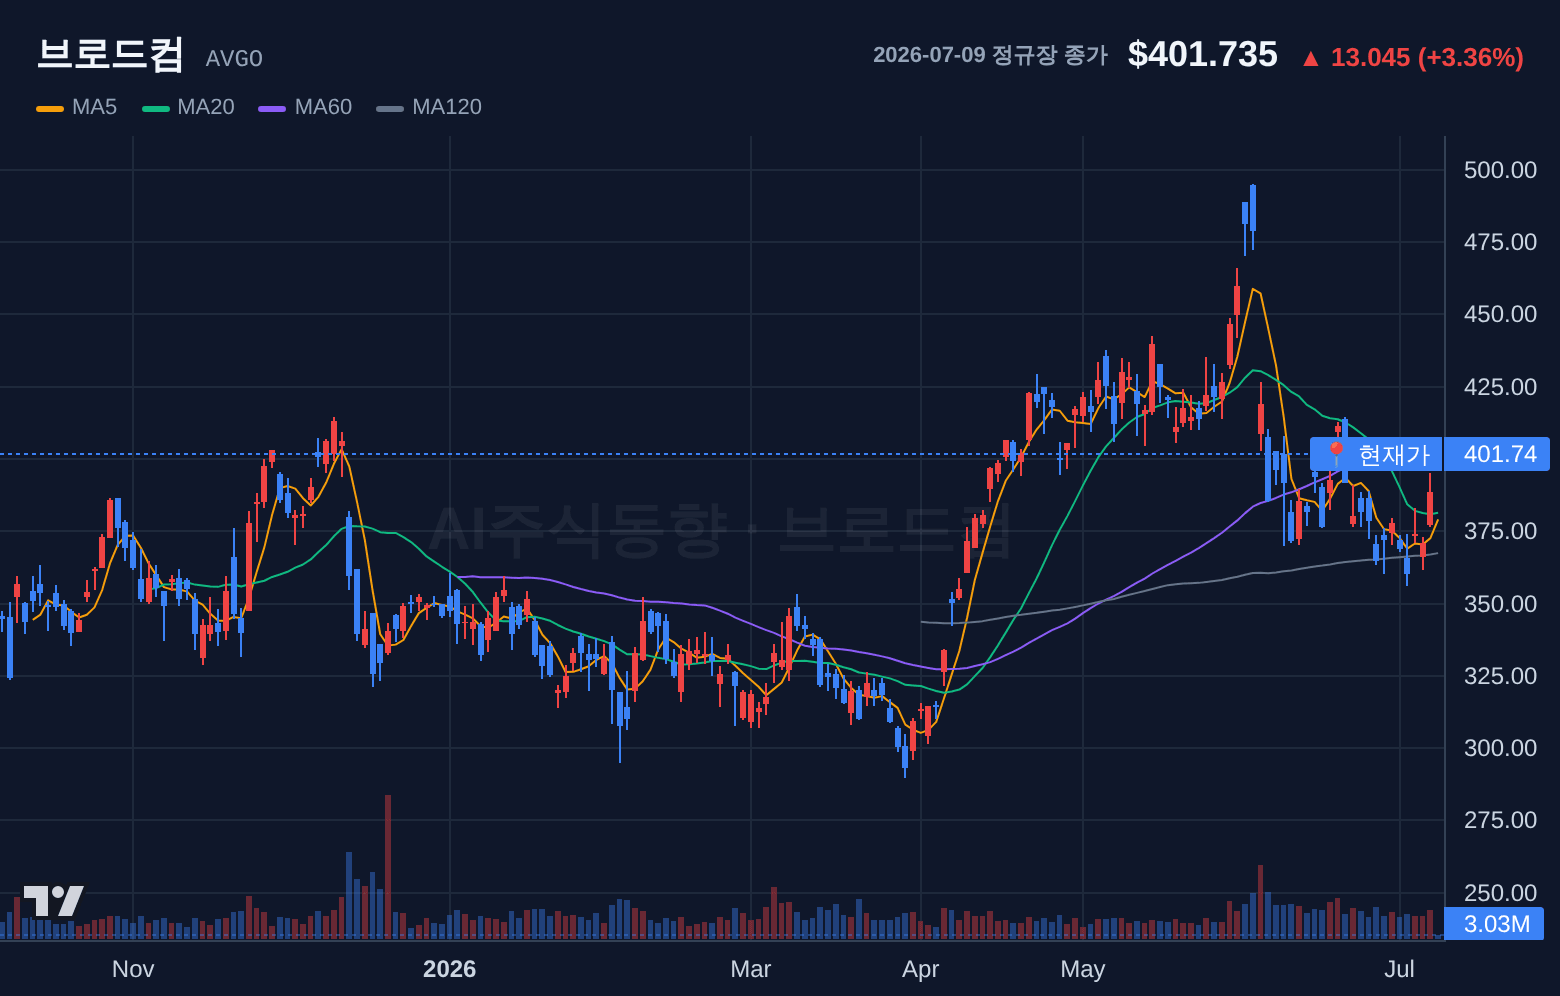Click the $401.735 closing price
The height and width of the screenshot is (996, 1560).
pyautogui.click(x=1203, y=54)
